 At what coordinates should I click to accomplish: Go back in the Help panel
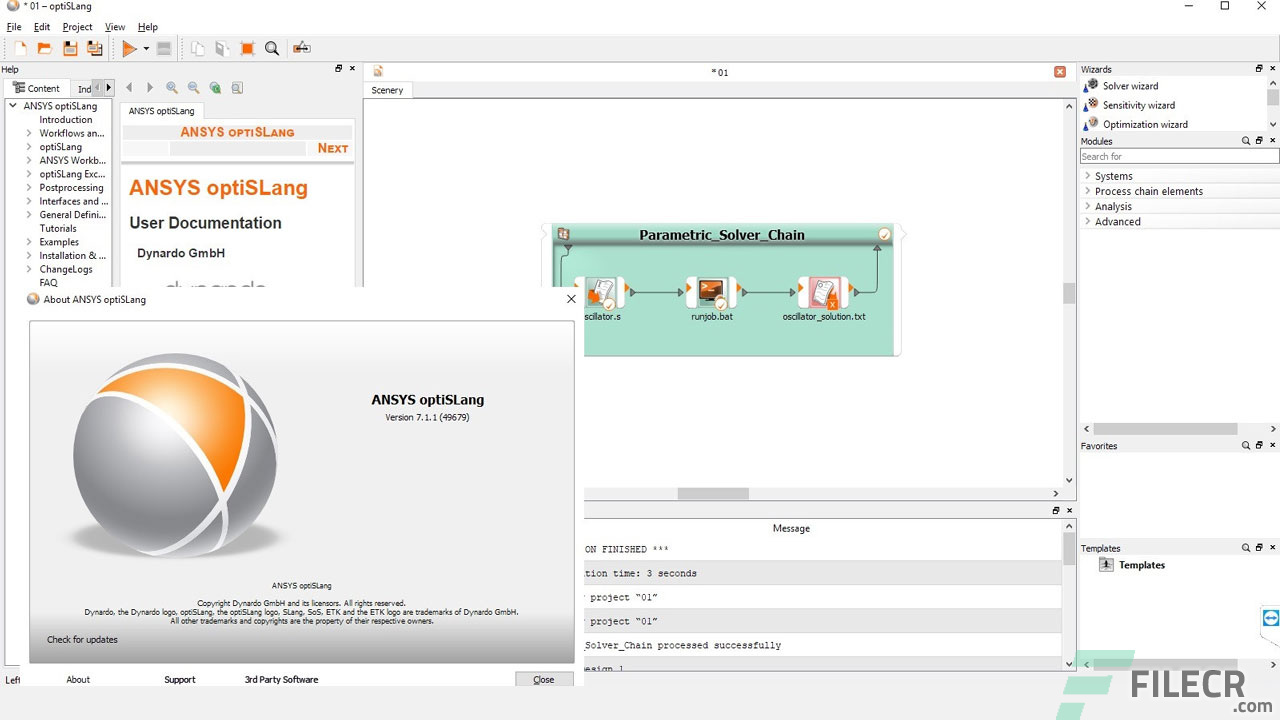pos(129,88)
